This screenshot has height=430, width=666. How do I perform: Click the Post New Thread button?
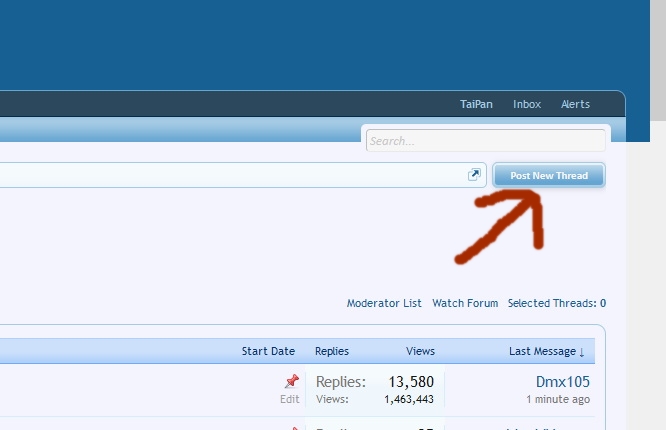coord(549,175)
